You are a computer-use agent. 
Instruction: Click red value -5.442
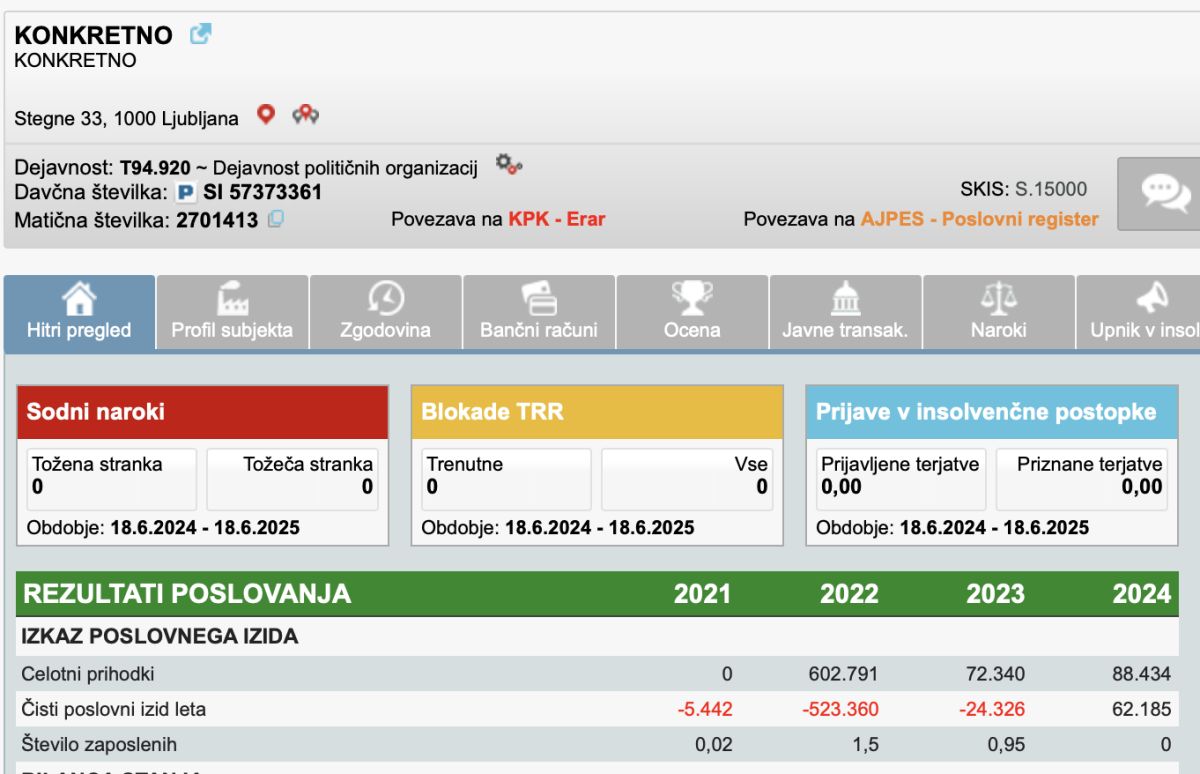point(705,710)
